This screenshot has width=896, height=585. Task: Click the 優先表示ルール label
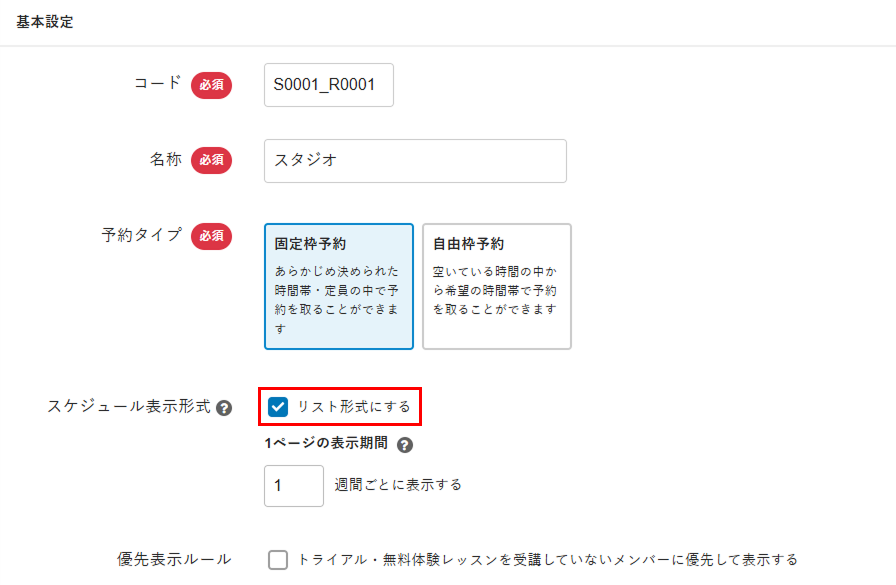(x=174, y=559)
